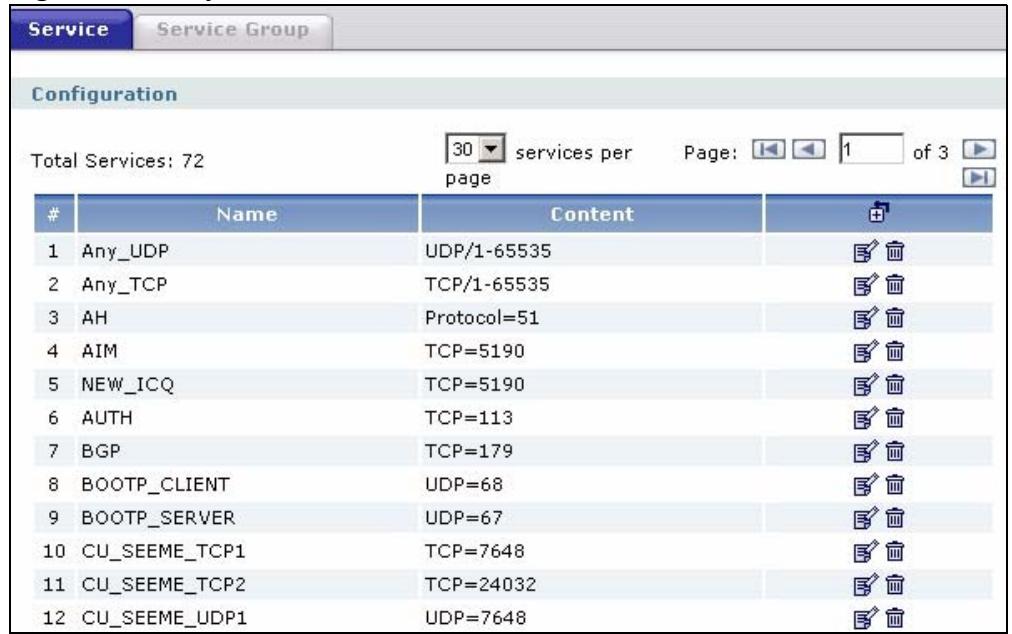Edit the Any_TCP service entry
The height and width of the screenshot is (634, 1012).
click(x=865, y=284)
